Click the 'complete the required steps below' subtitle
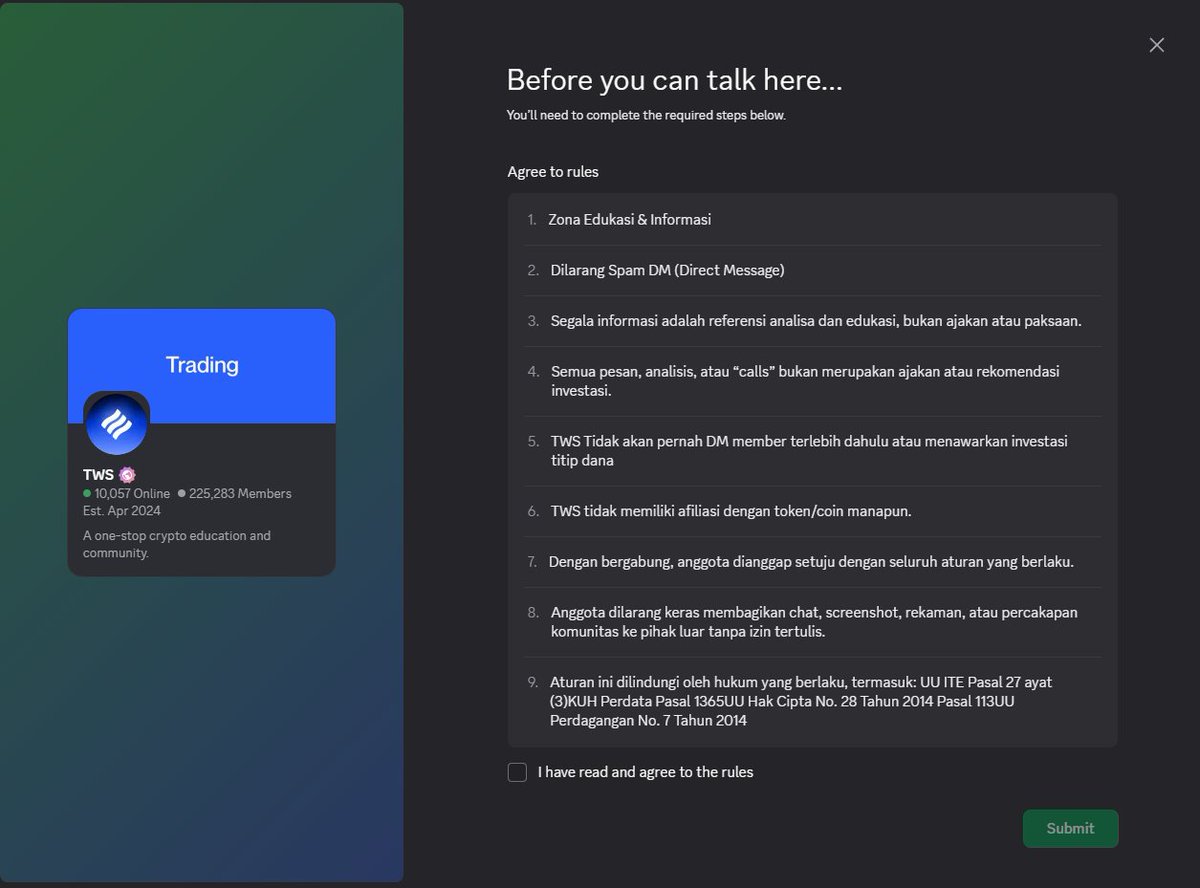 (646, 115)
